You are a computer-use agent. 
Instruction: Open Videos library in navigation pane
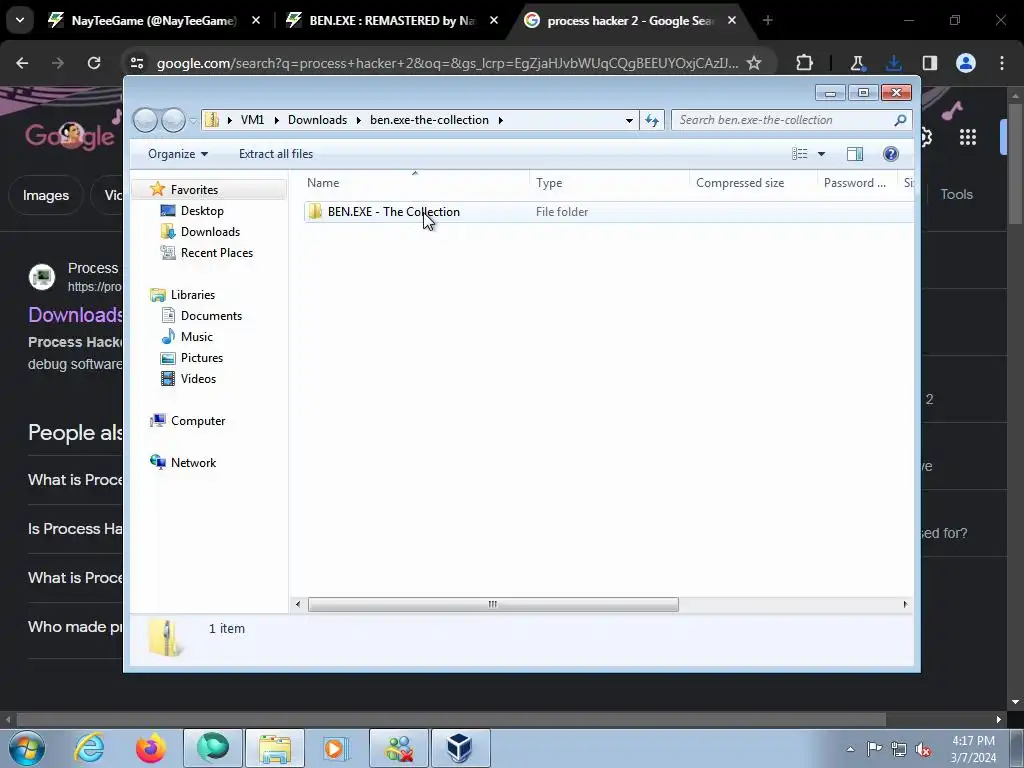198,379
